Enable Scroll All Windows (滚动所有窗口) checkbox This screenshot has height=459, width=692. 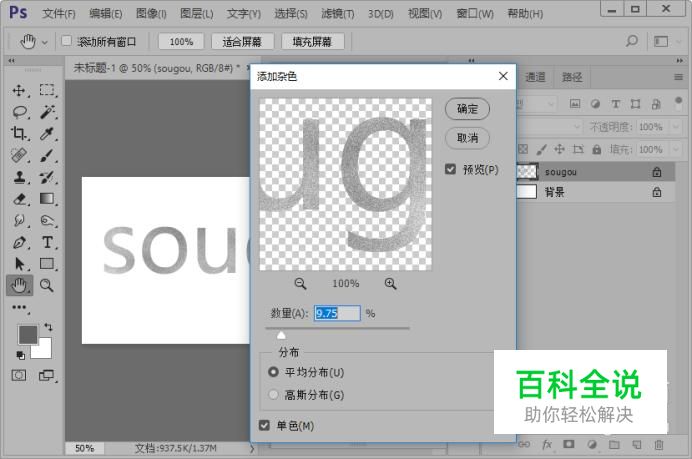point(66,41)
